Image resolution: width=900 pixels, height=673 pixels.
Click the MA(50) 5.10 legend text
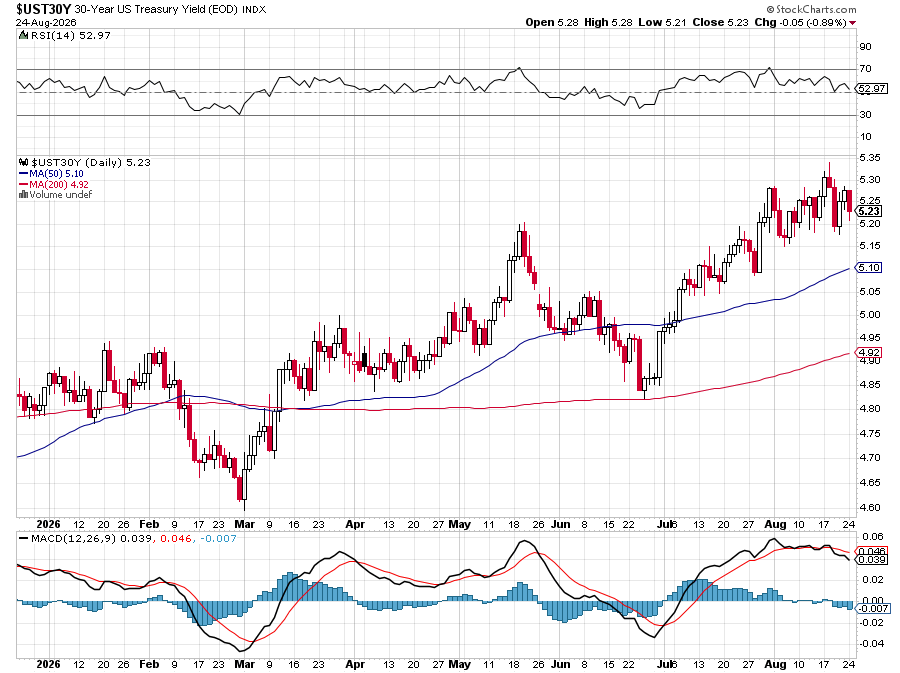click(56, 173)
